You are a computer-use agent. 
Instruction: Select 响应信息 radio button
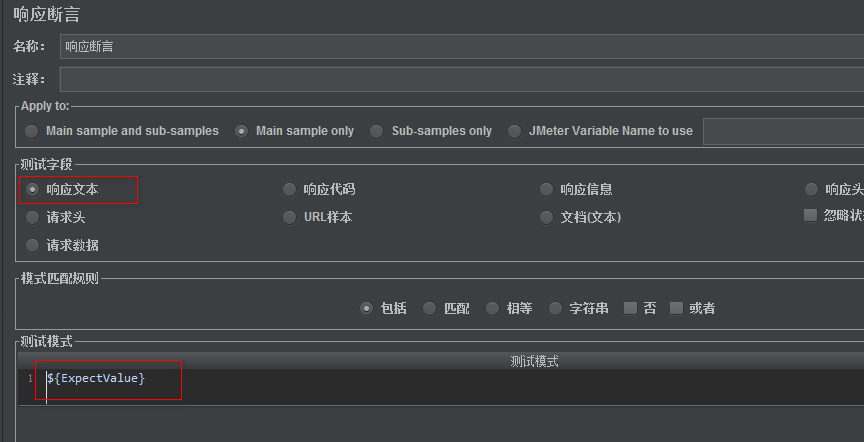546,189
